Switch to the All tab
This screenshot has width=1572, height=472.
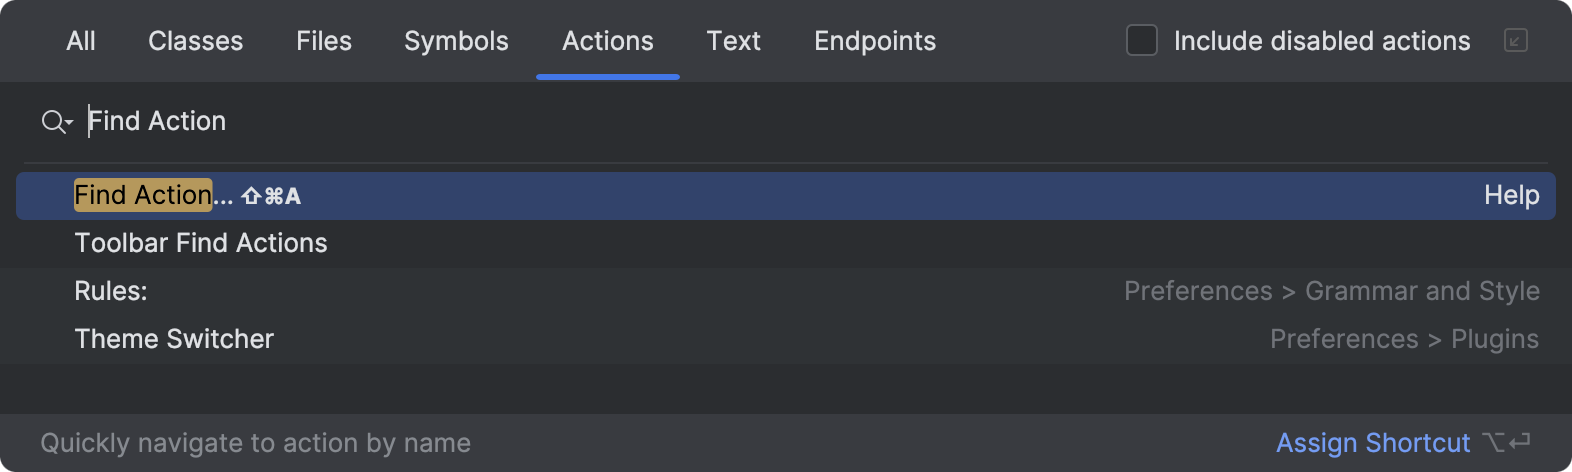[x=81, y=41]
